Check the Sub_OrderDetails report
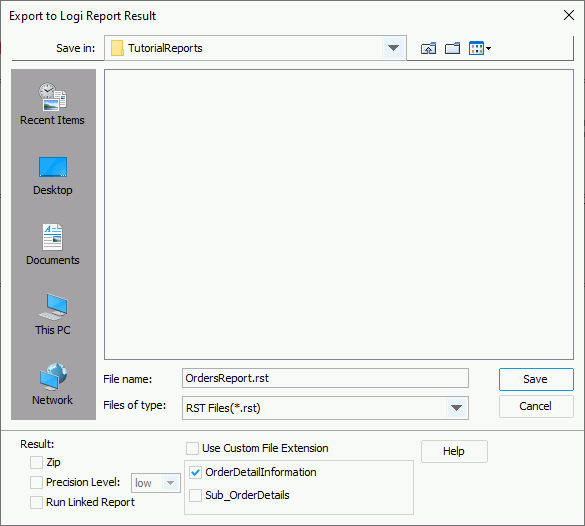 point(195,496)
